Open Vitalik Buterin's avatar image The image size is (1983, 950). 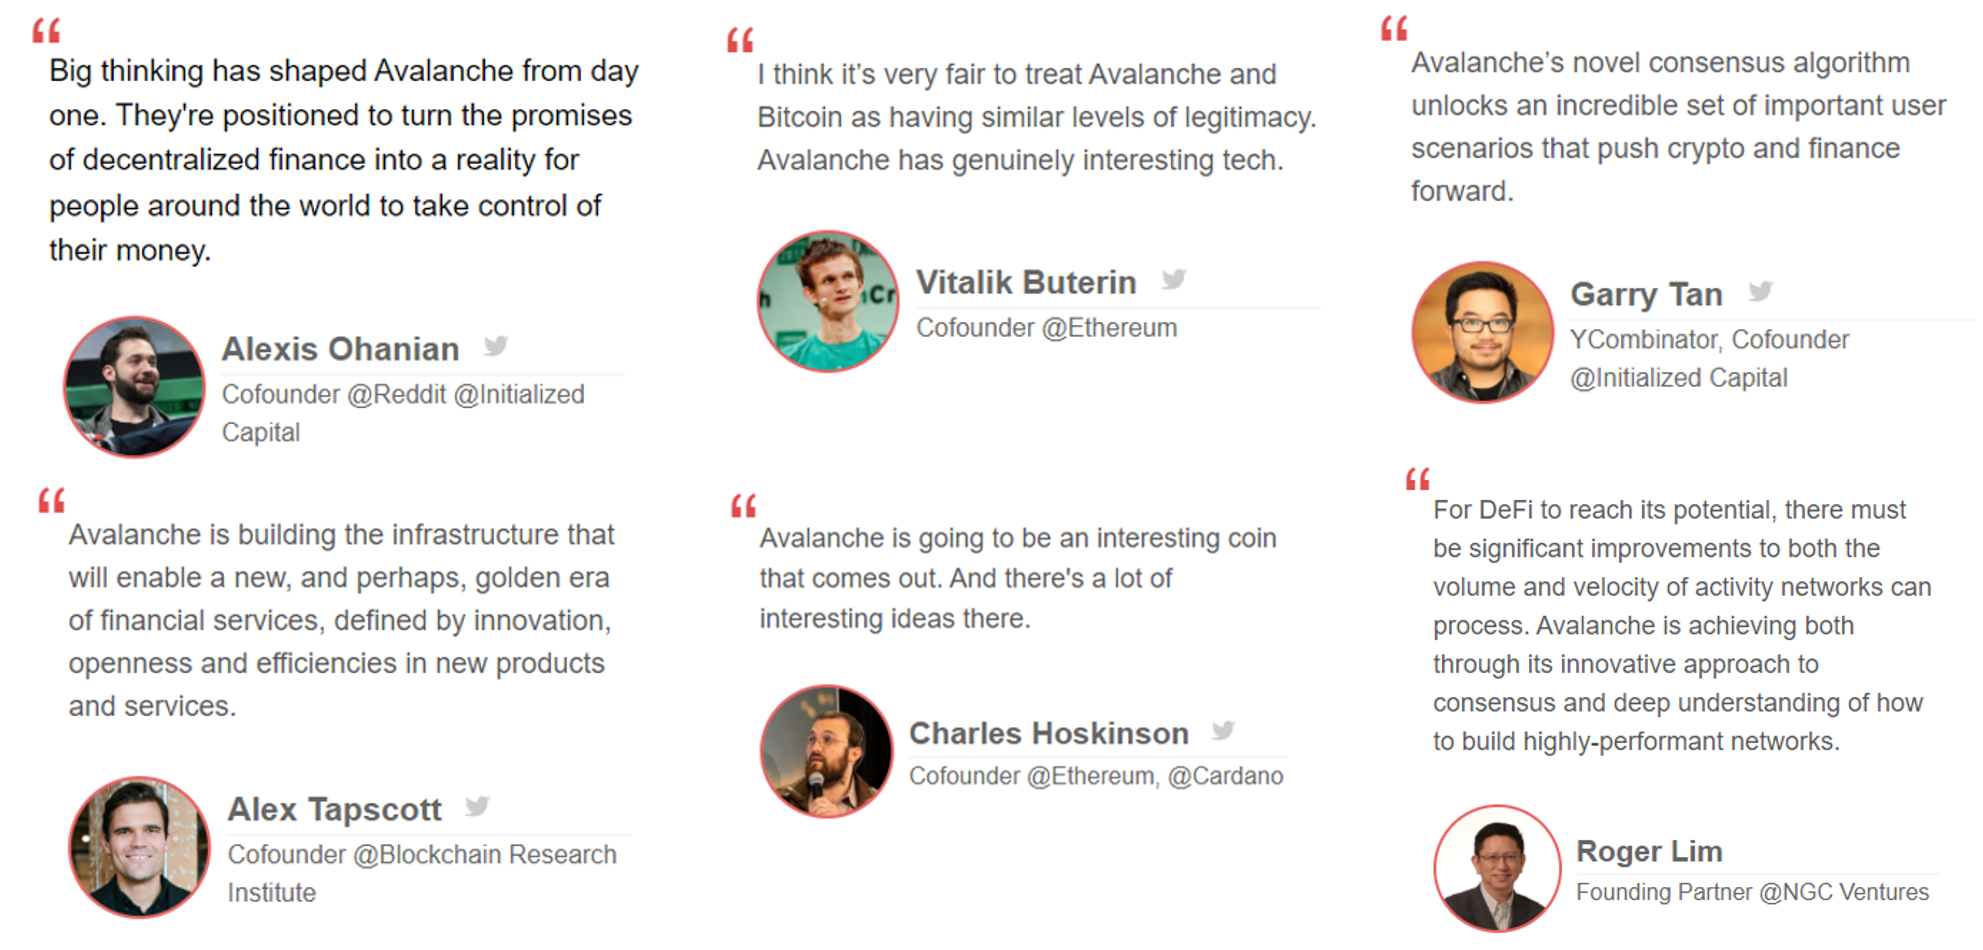pyautogui.click(x=827, y=301)
